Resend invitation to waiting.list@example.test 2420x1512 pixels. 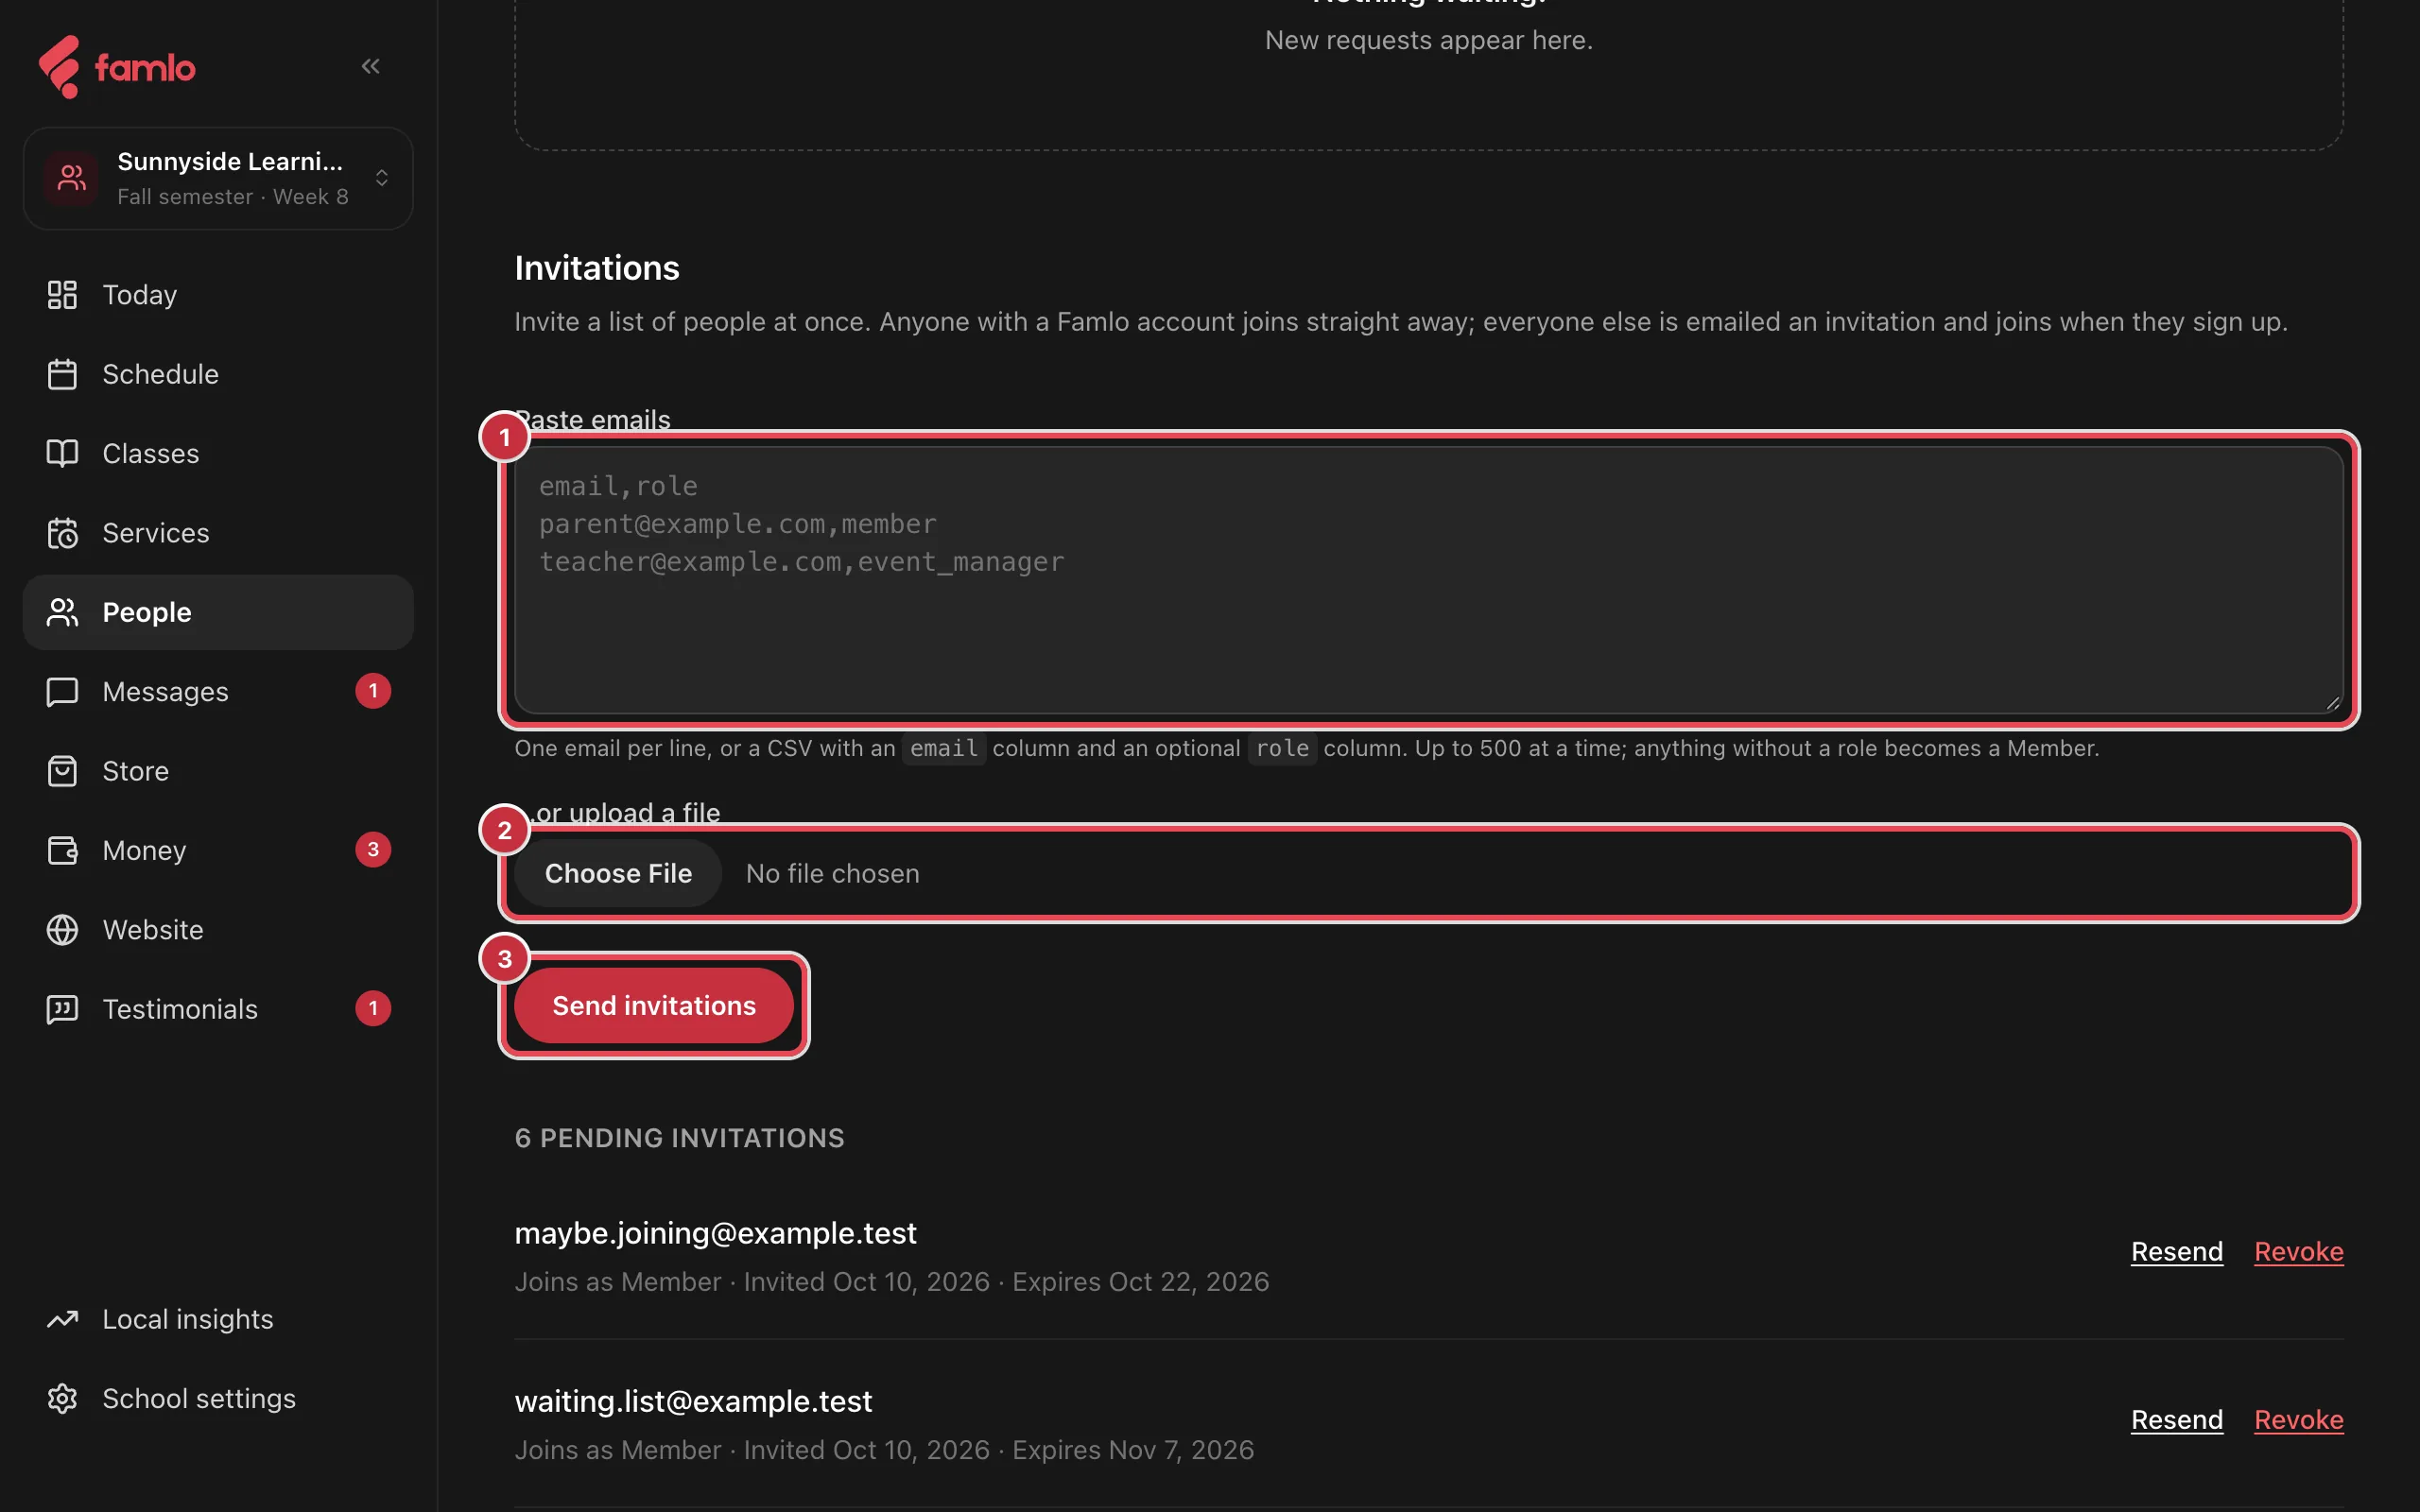pyautogui.click(x=2176, y=1420)
